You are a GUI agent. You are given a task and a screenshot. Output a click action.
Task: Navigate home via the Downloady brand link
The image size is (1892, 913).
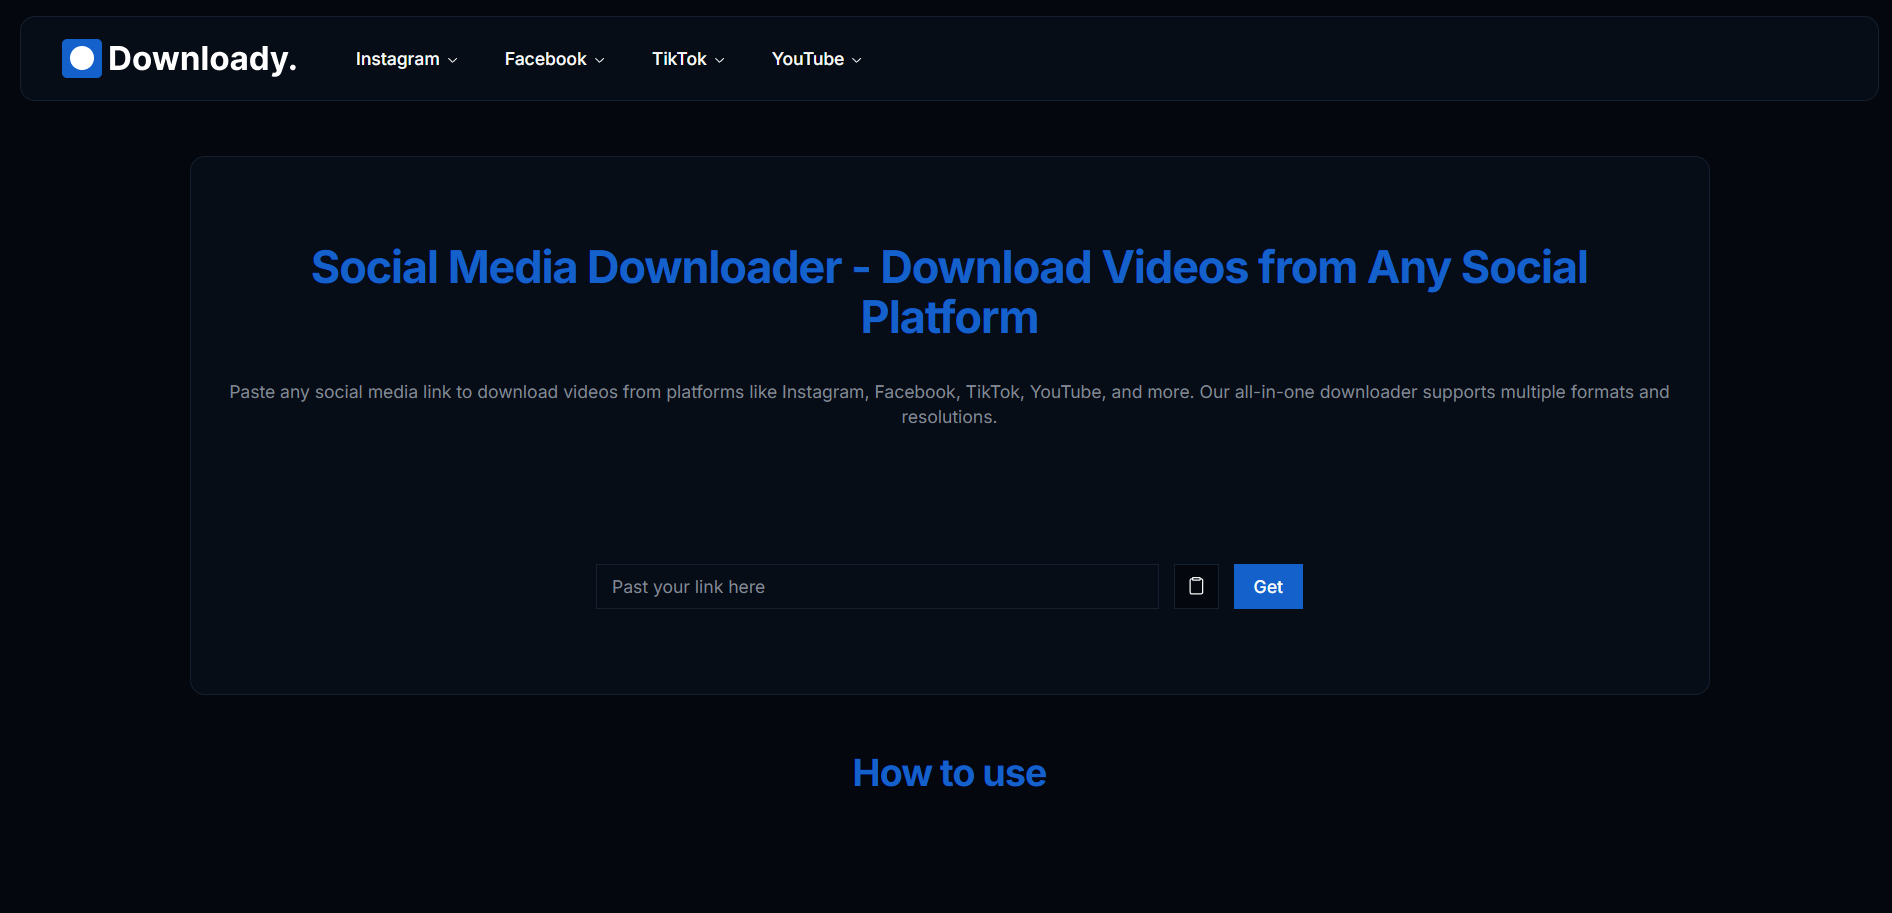(x=178, y=58)
